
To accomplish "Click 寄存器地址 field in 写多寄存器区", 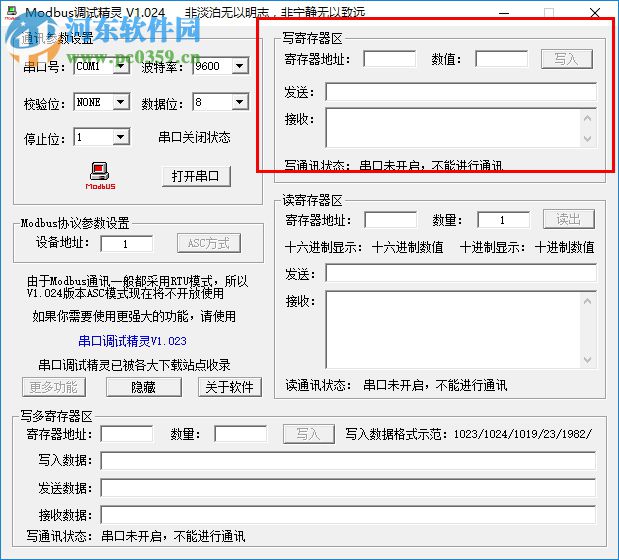I will point(127,434).
